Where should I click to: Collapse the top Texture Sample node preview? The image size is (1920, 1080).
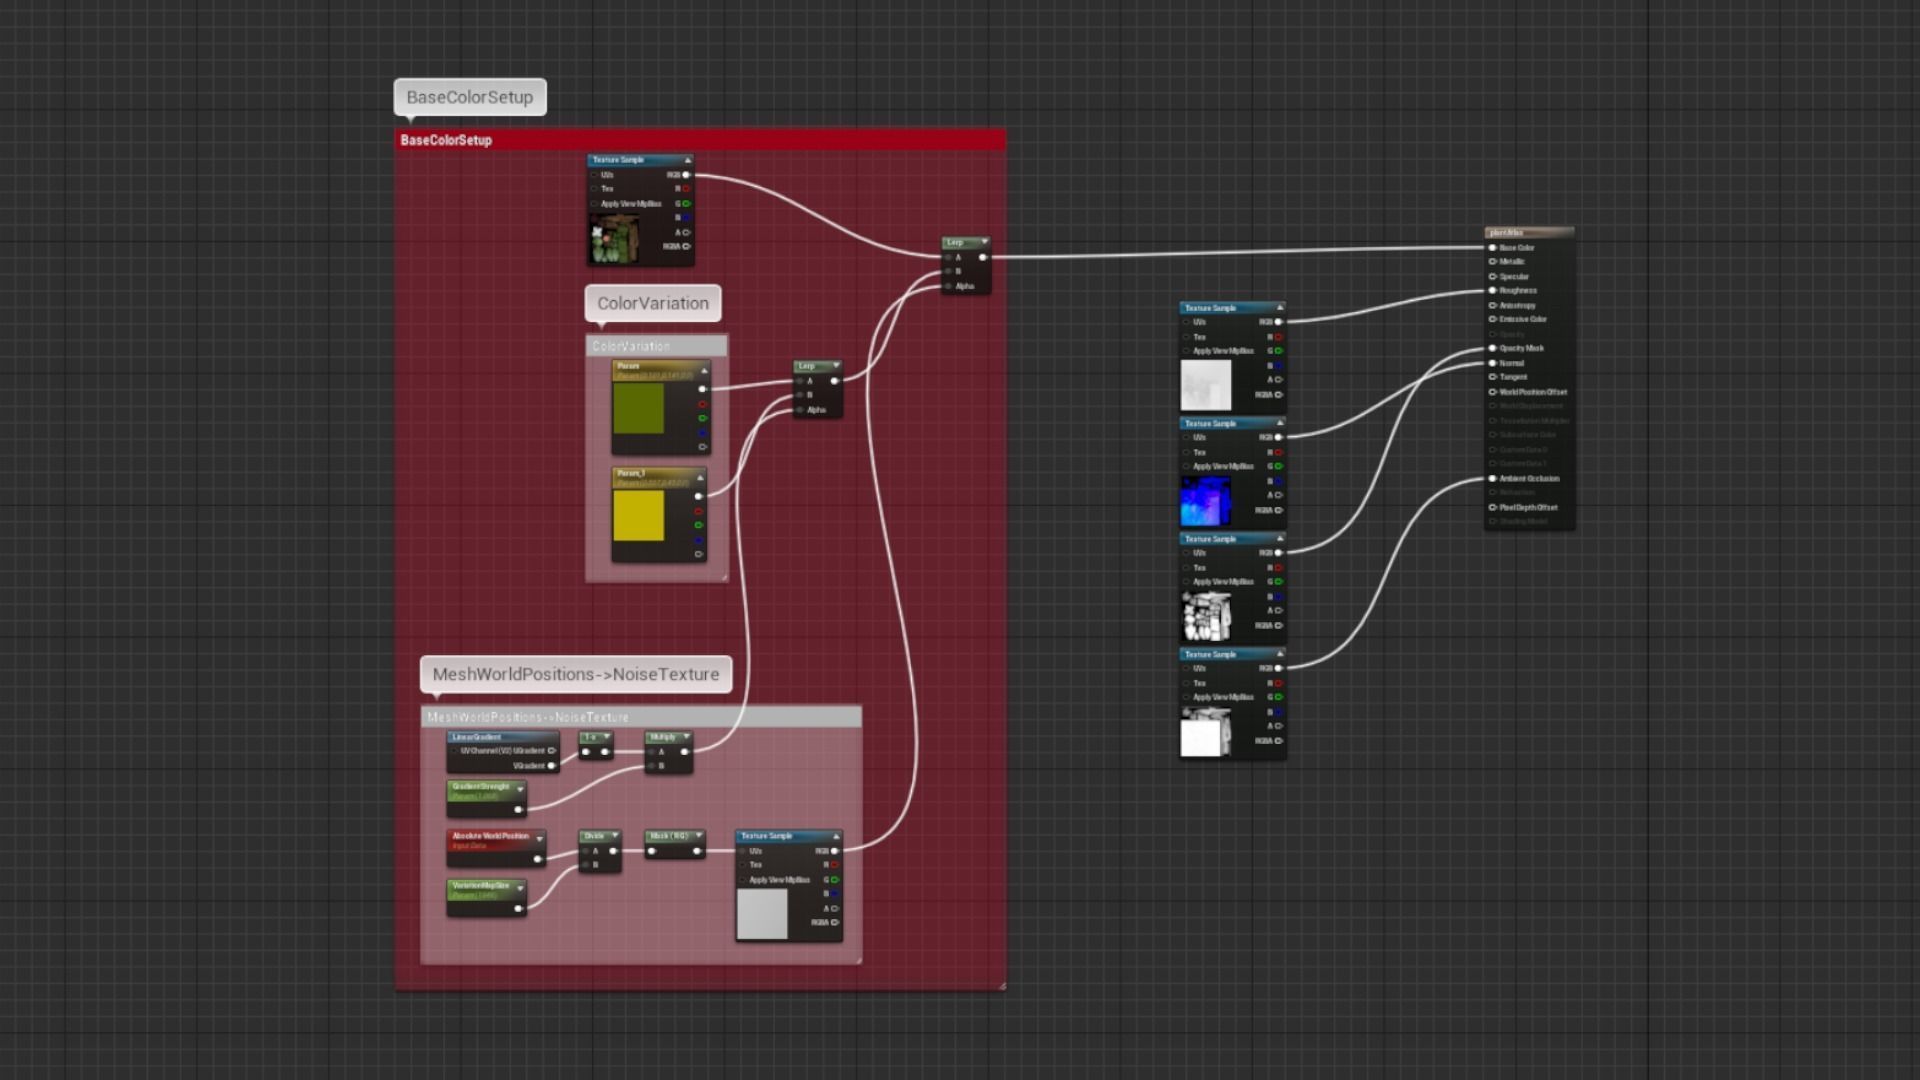[x=687, y=160]
